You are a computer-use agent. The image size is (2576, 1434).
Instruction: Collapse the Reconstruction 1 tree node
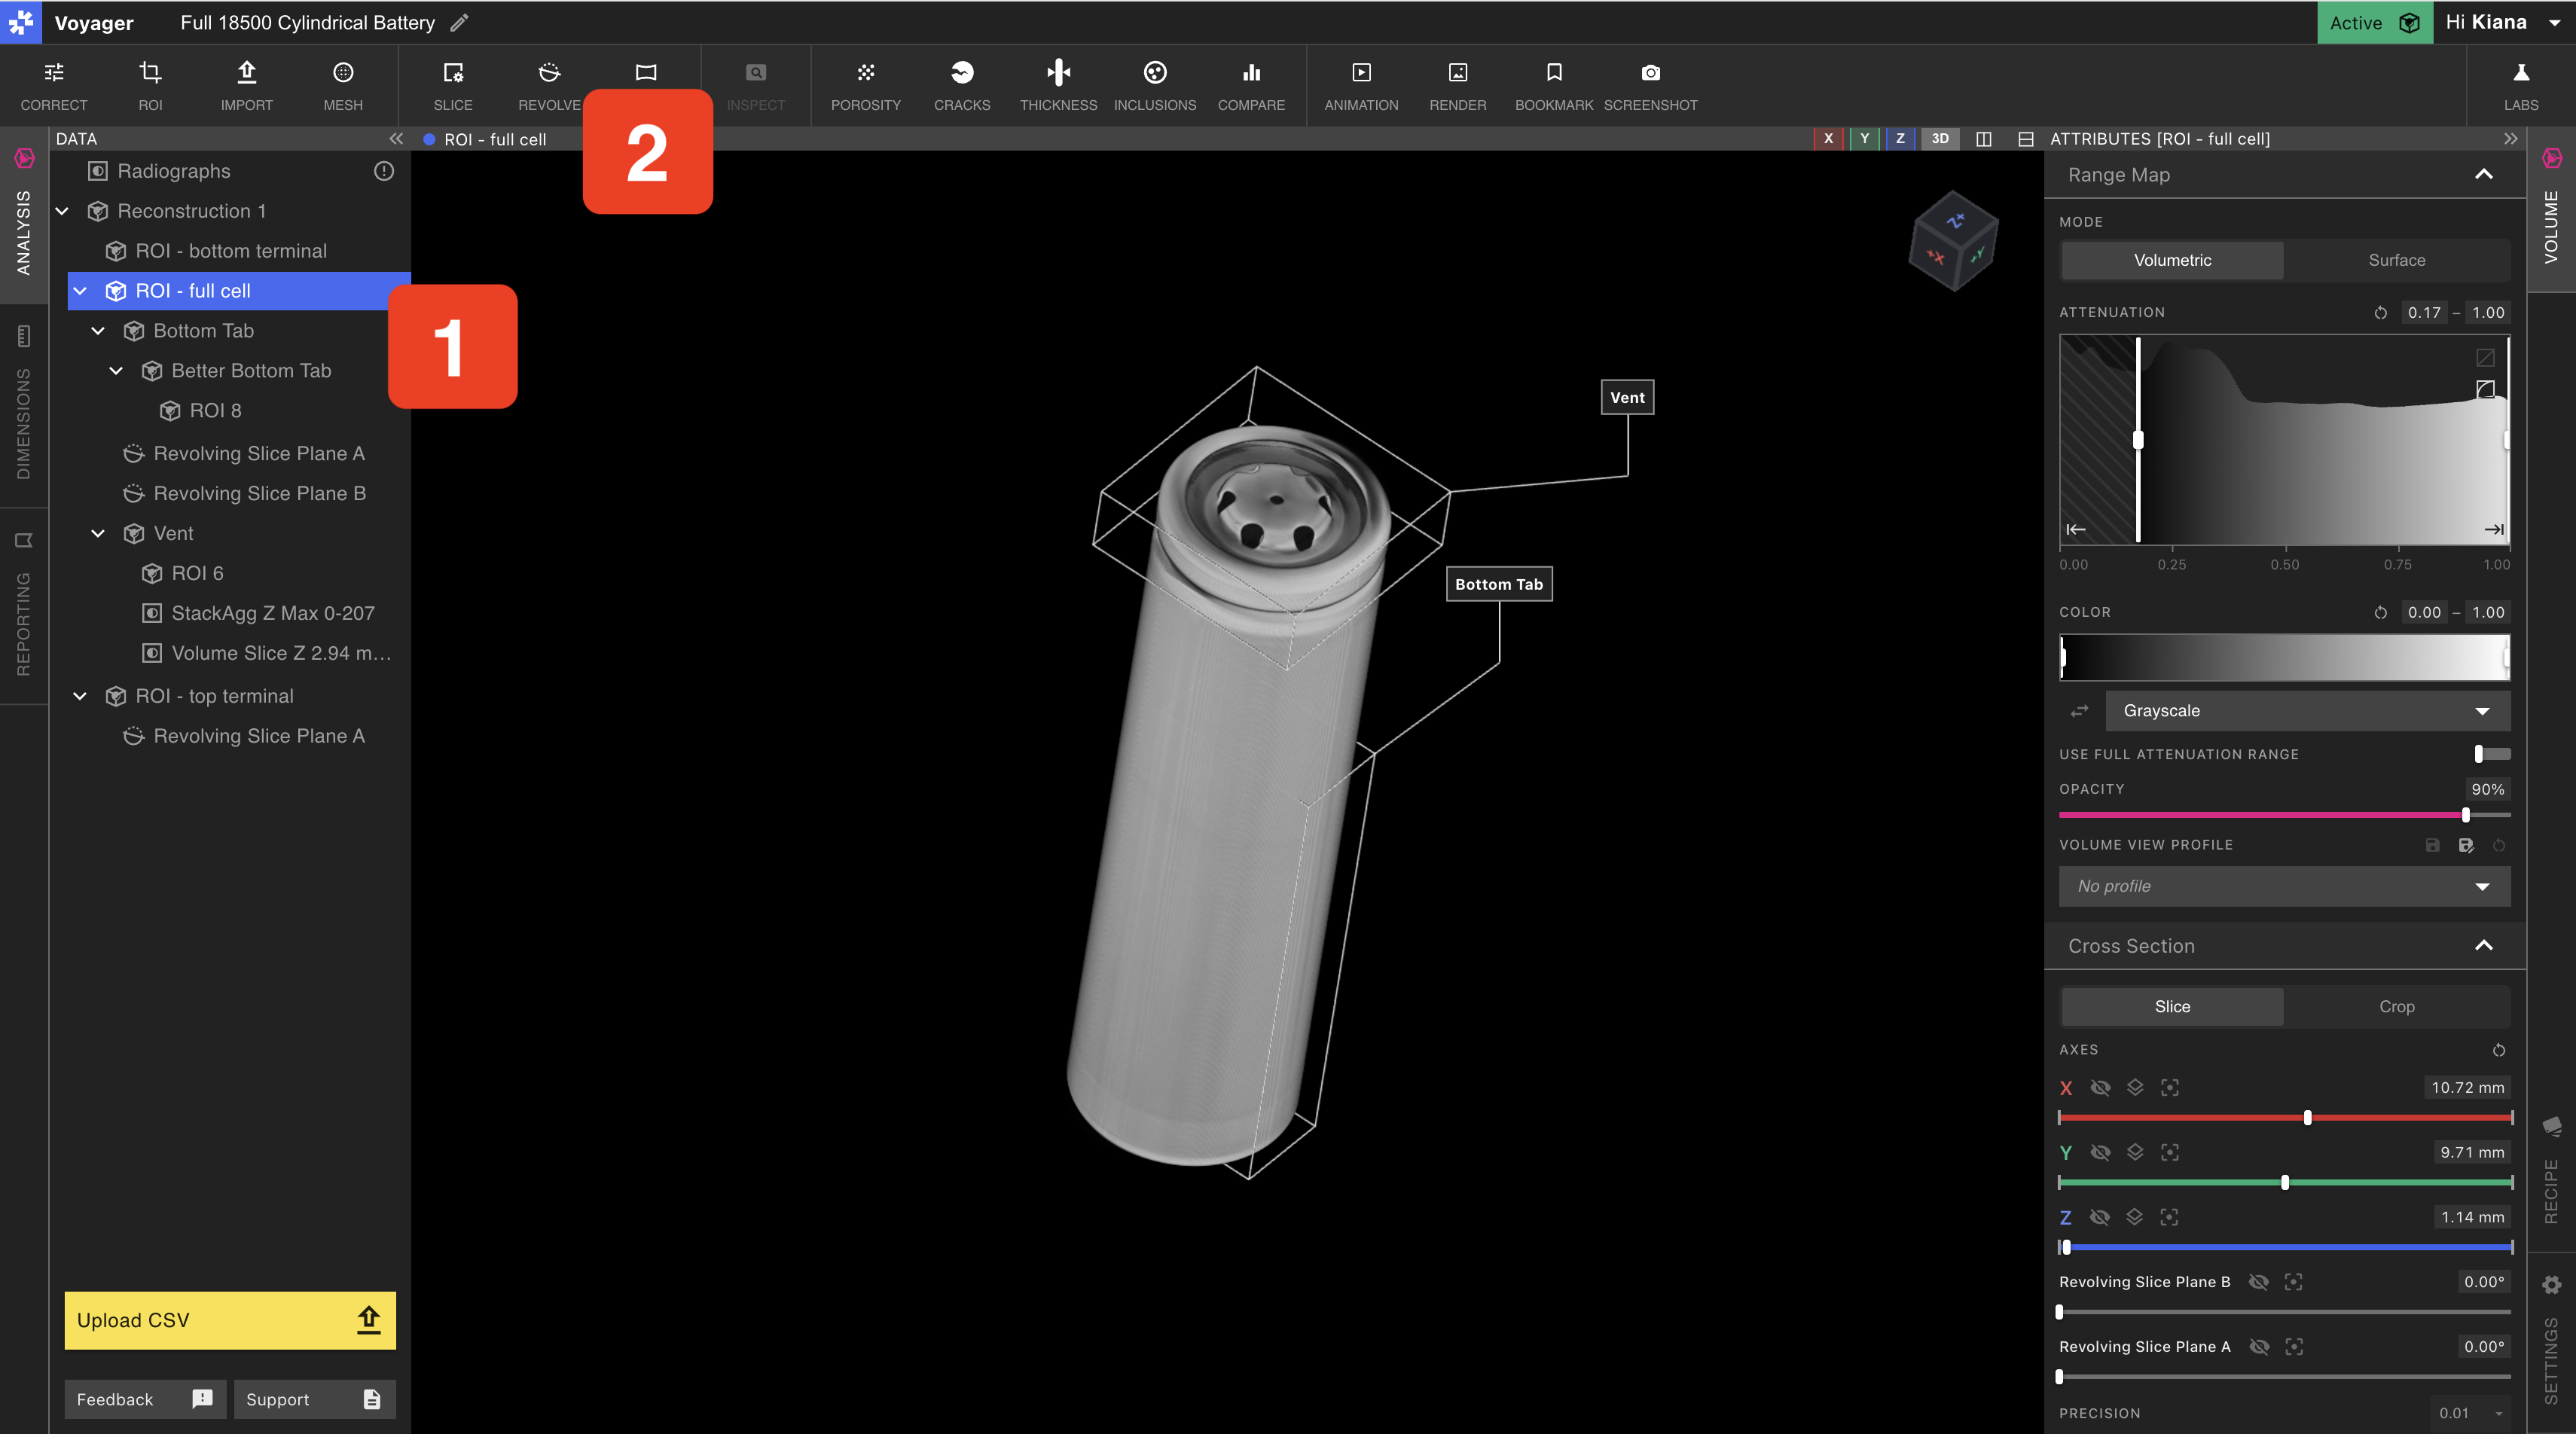coord(62,211)
